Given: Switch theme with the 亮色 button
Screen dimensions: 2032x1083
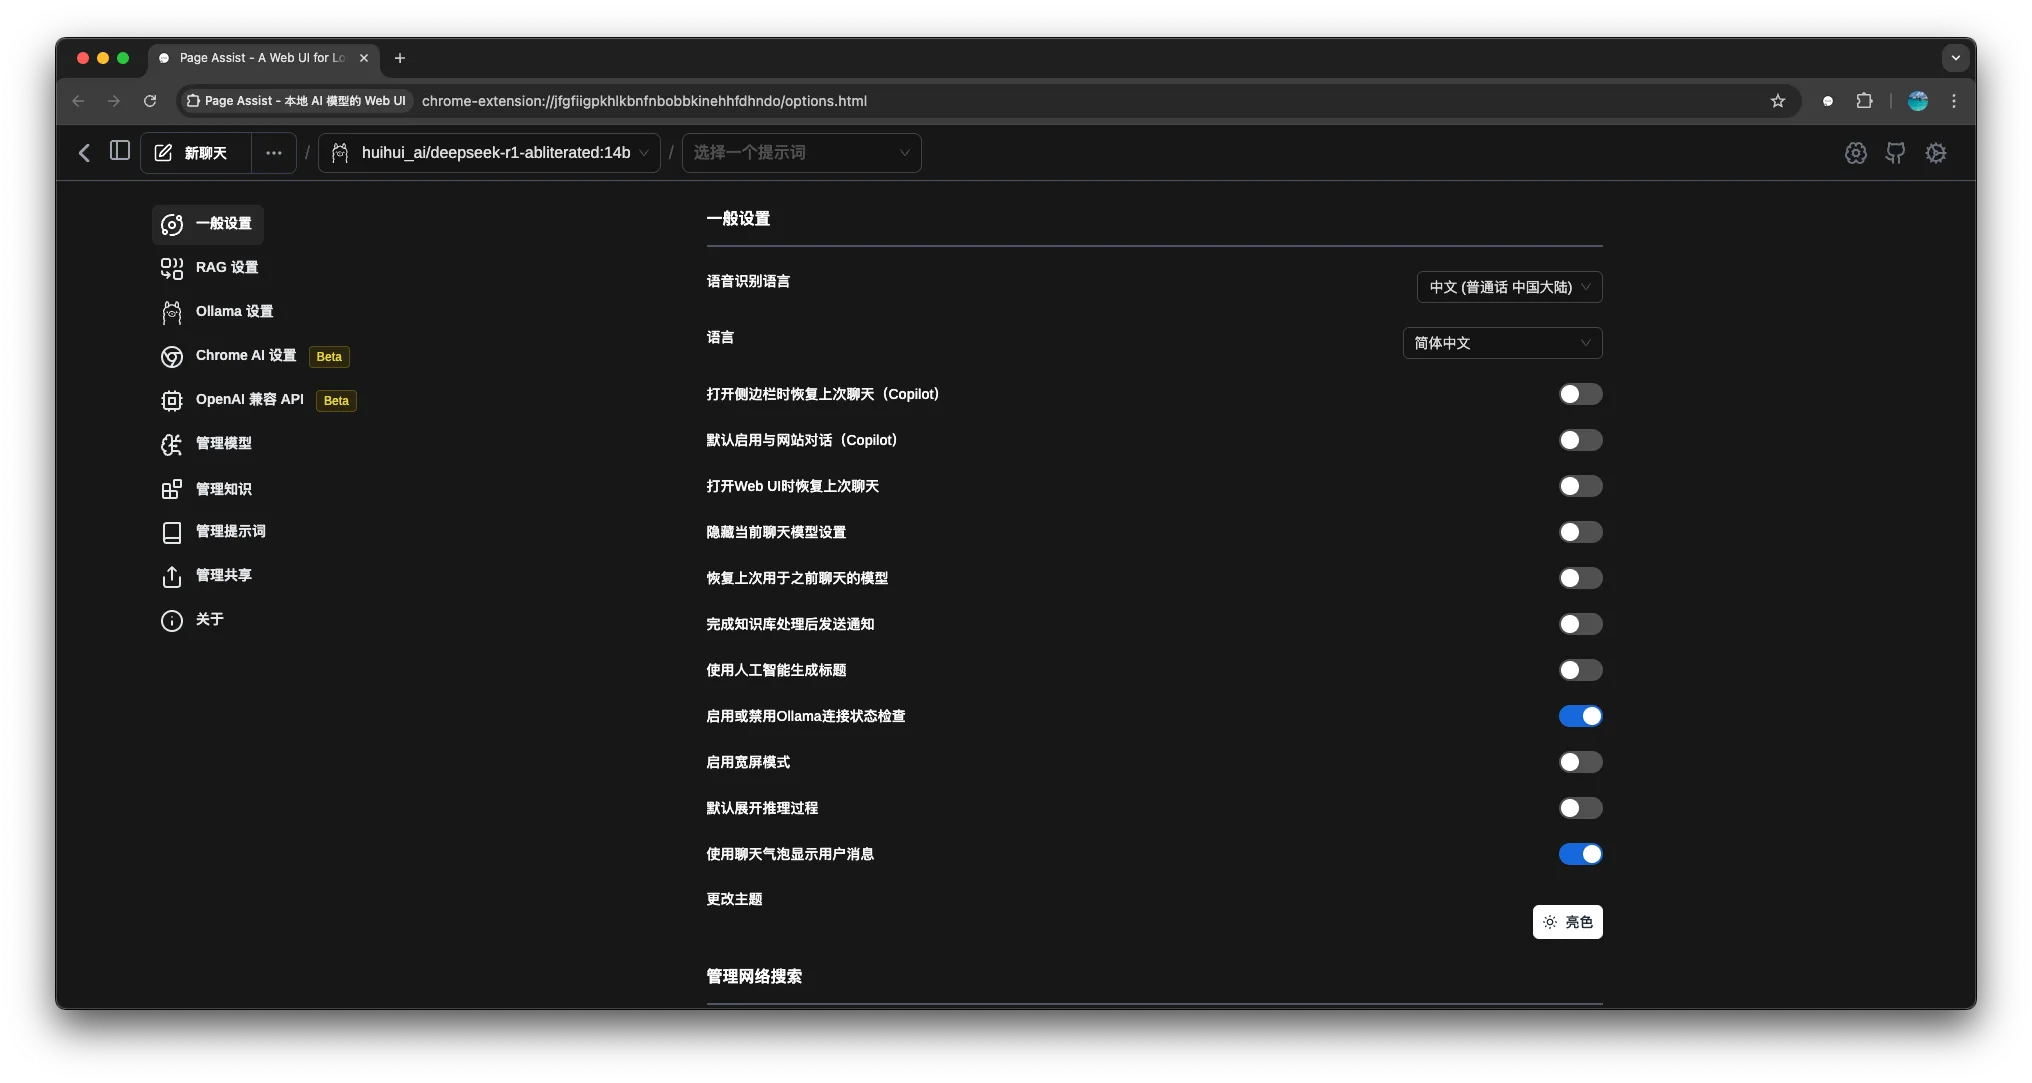Looking at the screenshot, I should [1567, 922].
